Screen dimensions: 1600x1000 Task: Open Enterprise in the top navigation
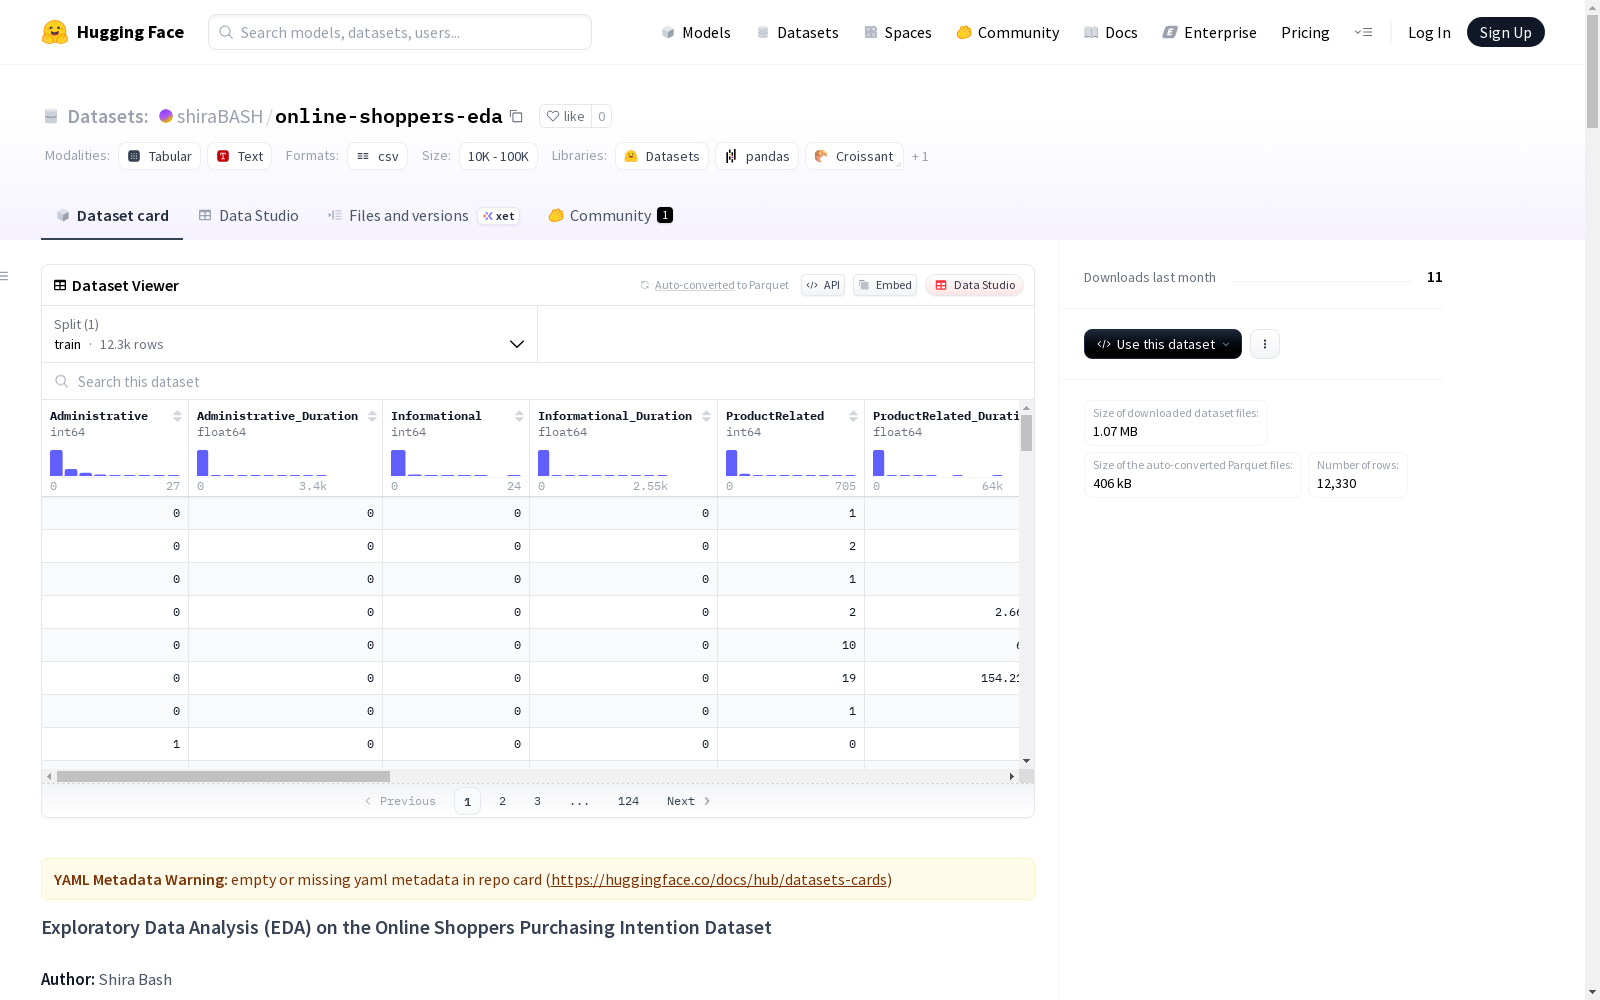tap(1210, 32)
